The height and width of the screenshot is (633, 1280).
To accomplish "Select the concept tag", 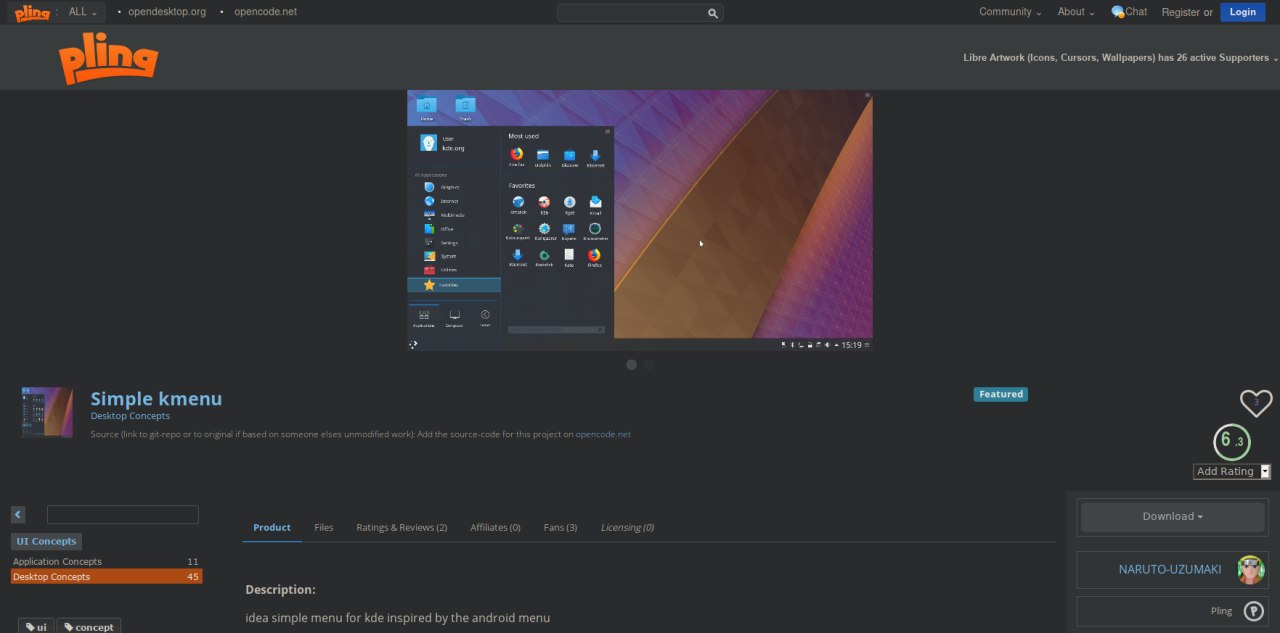I will click(x=89, y=627).
